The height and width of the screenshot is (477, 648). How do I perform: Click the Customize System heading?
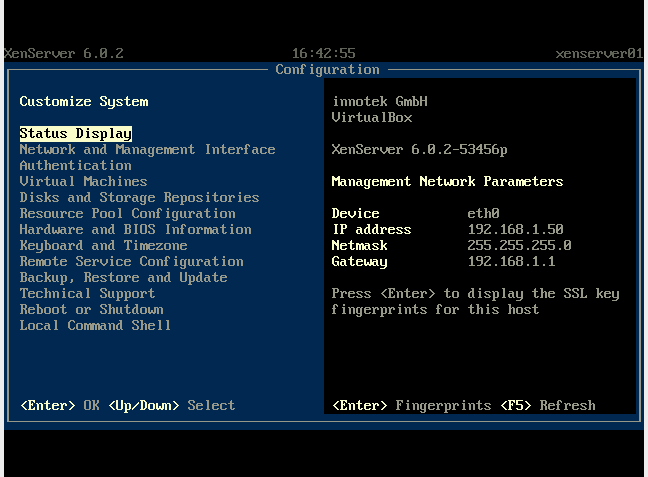point(83,101)
